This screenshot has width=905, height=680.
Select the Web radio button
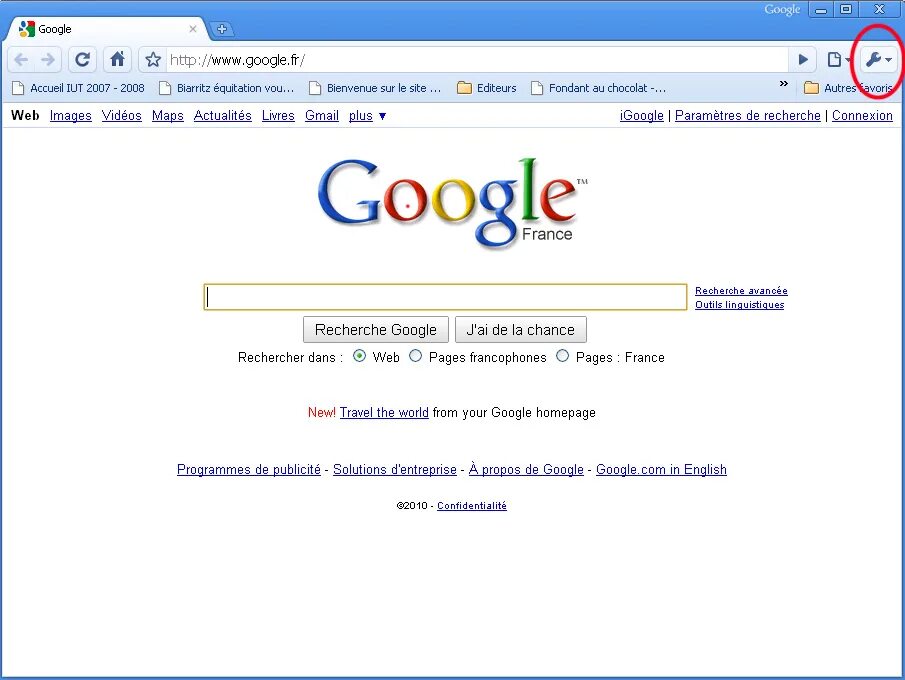(359, 356)
